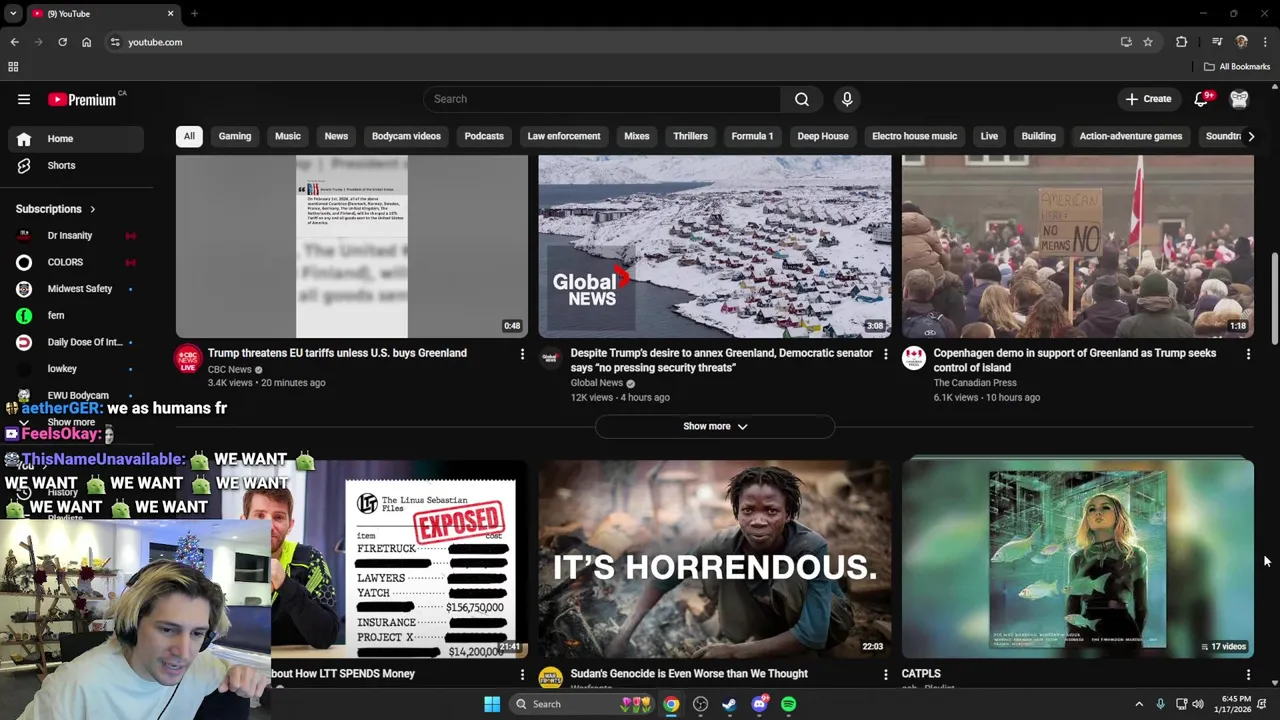Select the Music filter chip
1280x720 pixels.
(x=288, y=136)
